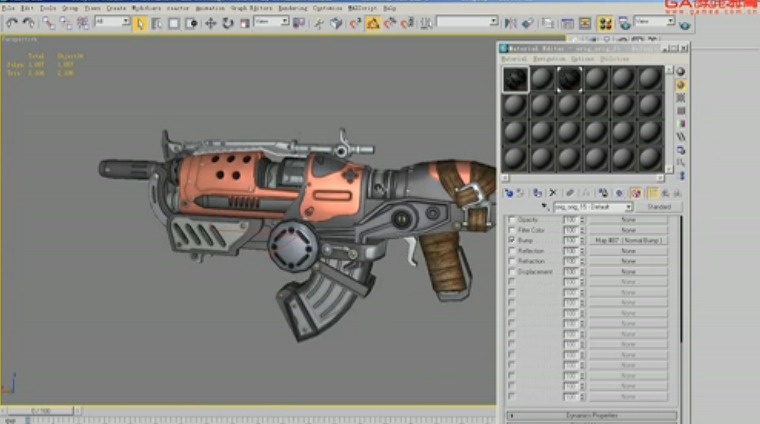Click the Reflection map None button
The height and width of the screenshot is (424, 760).
[x=628, y=251]
